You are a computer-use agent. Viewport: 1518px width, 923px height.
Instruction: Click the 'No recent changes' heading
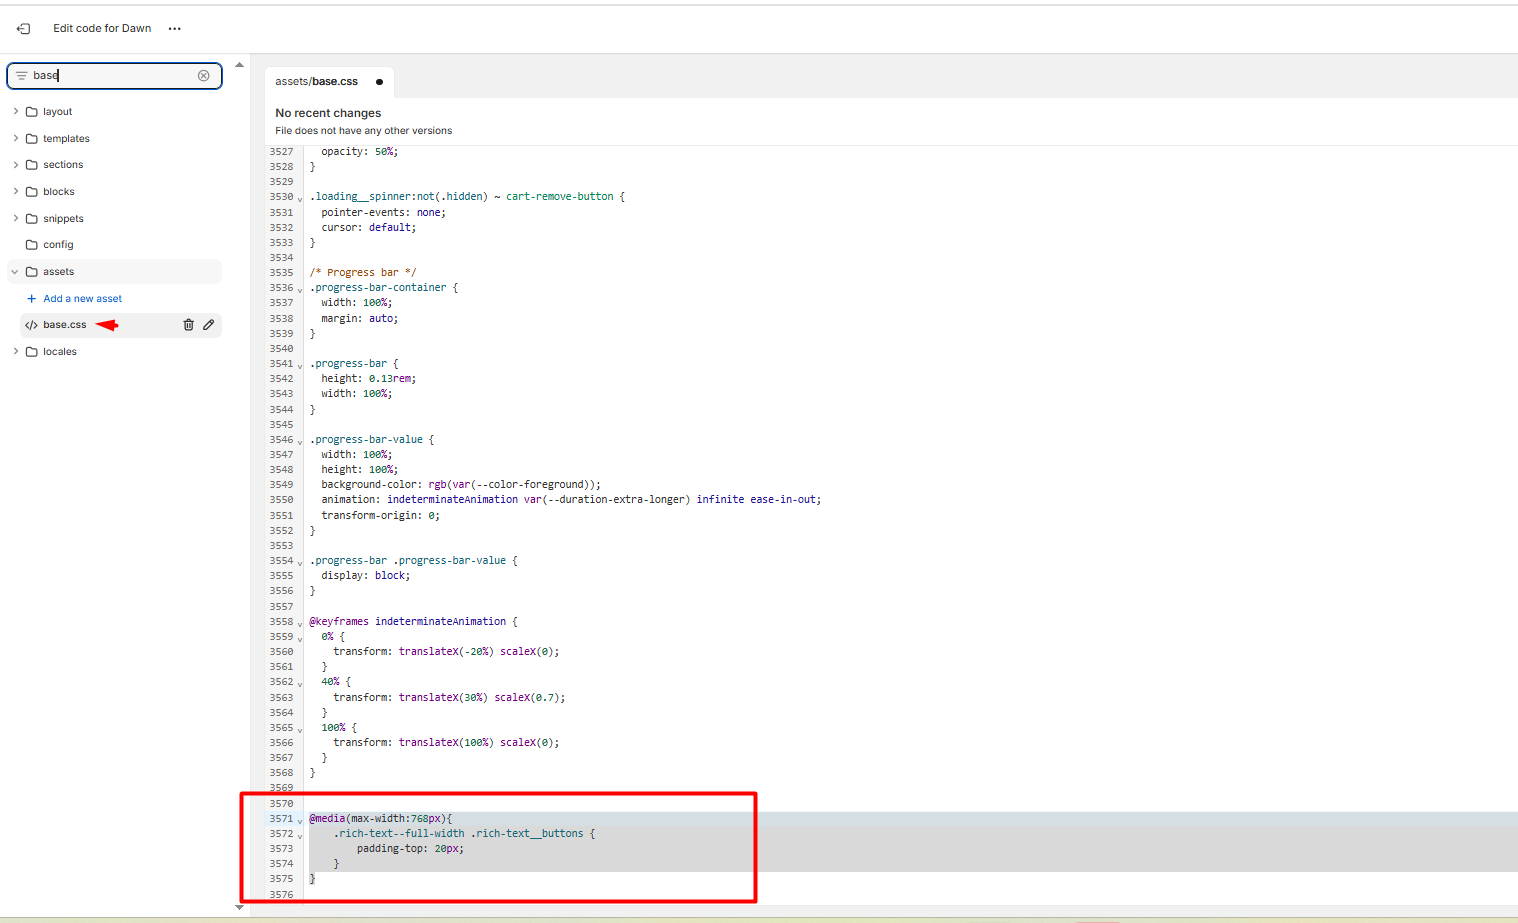(328, 113)
